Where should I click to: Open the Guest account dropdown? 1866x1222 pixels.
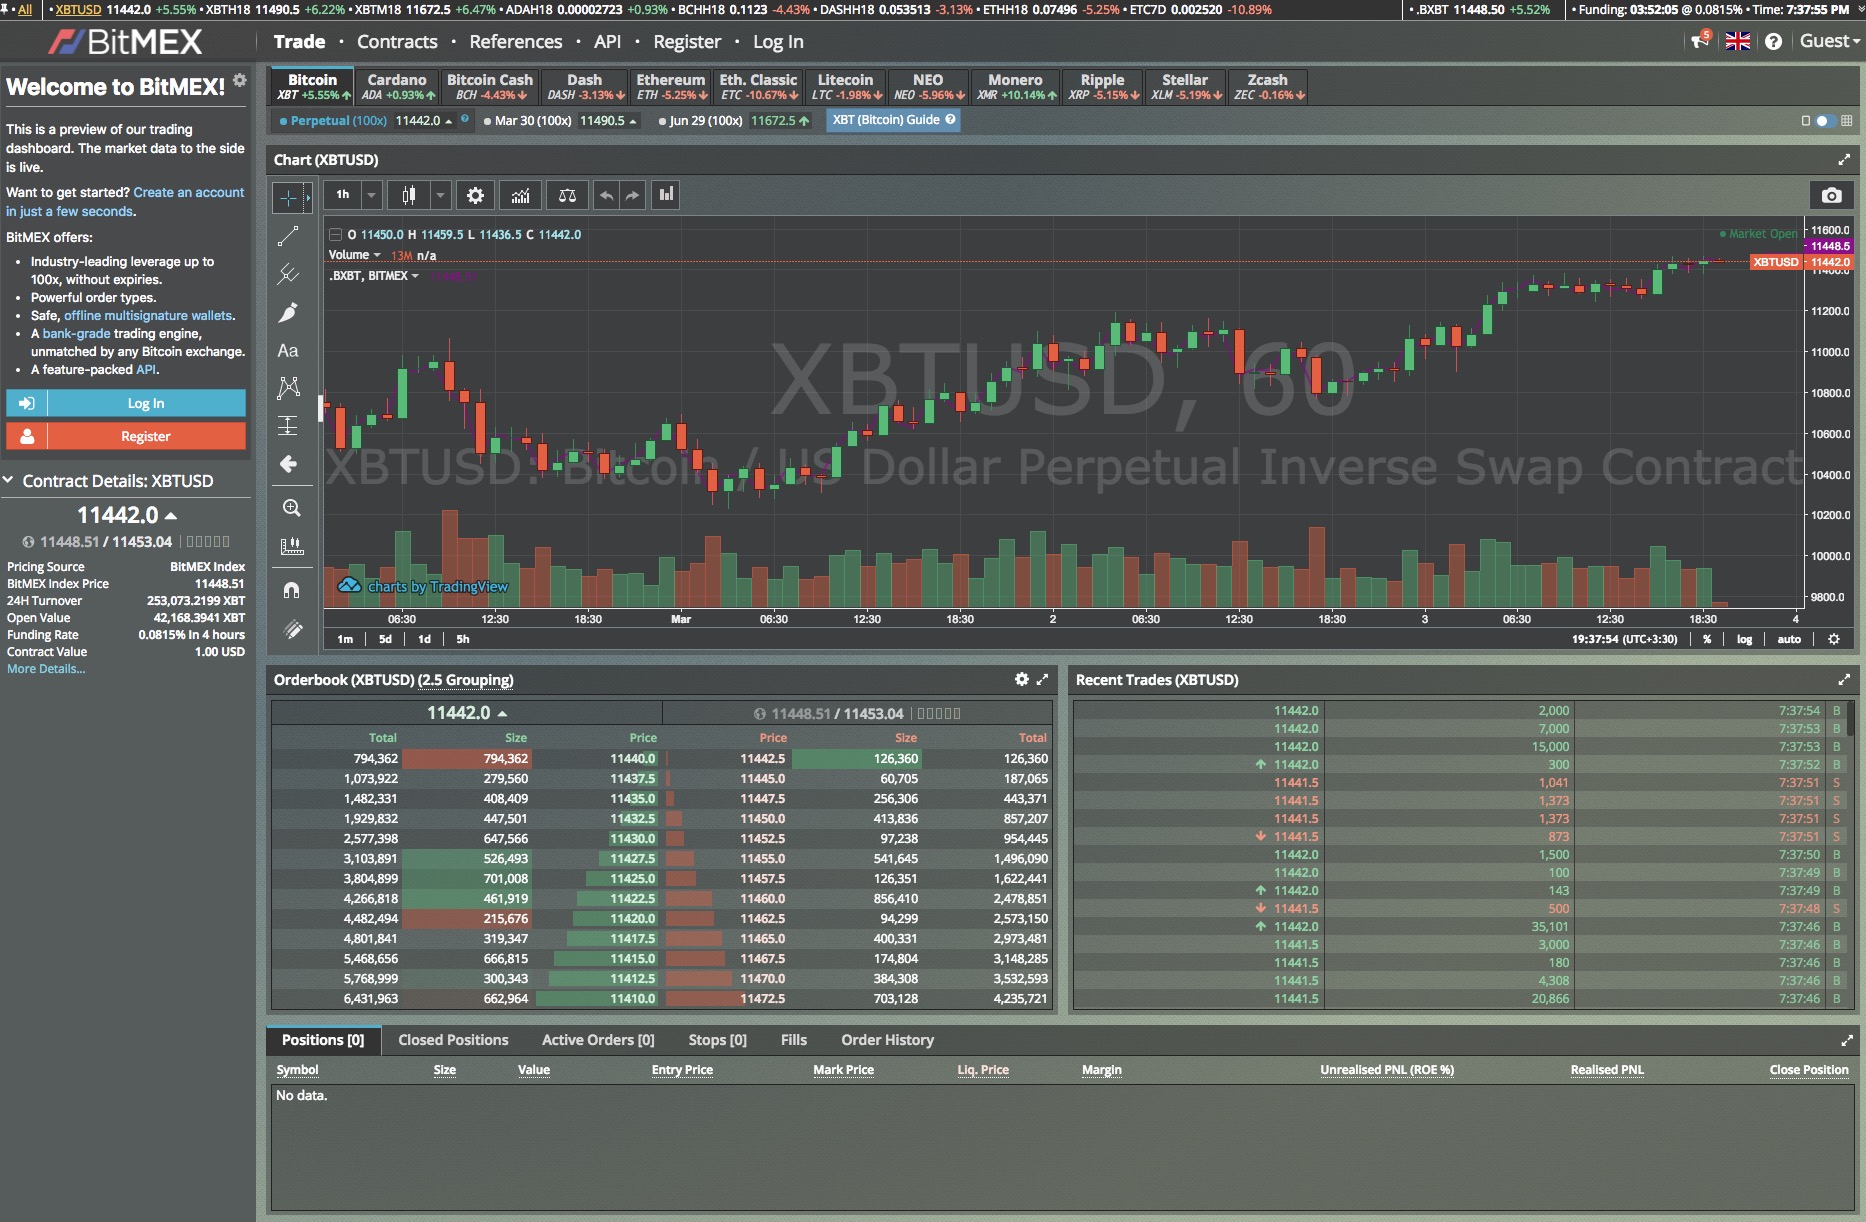coord(1830,41)
